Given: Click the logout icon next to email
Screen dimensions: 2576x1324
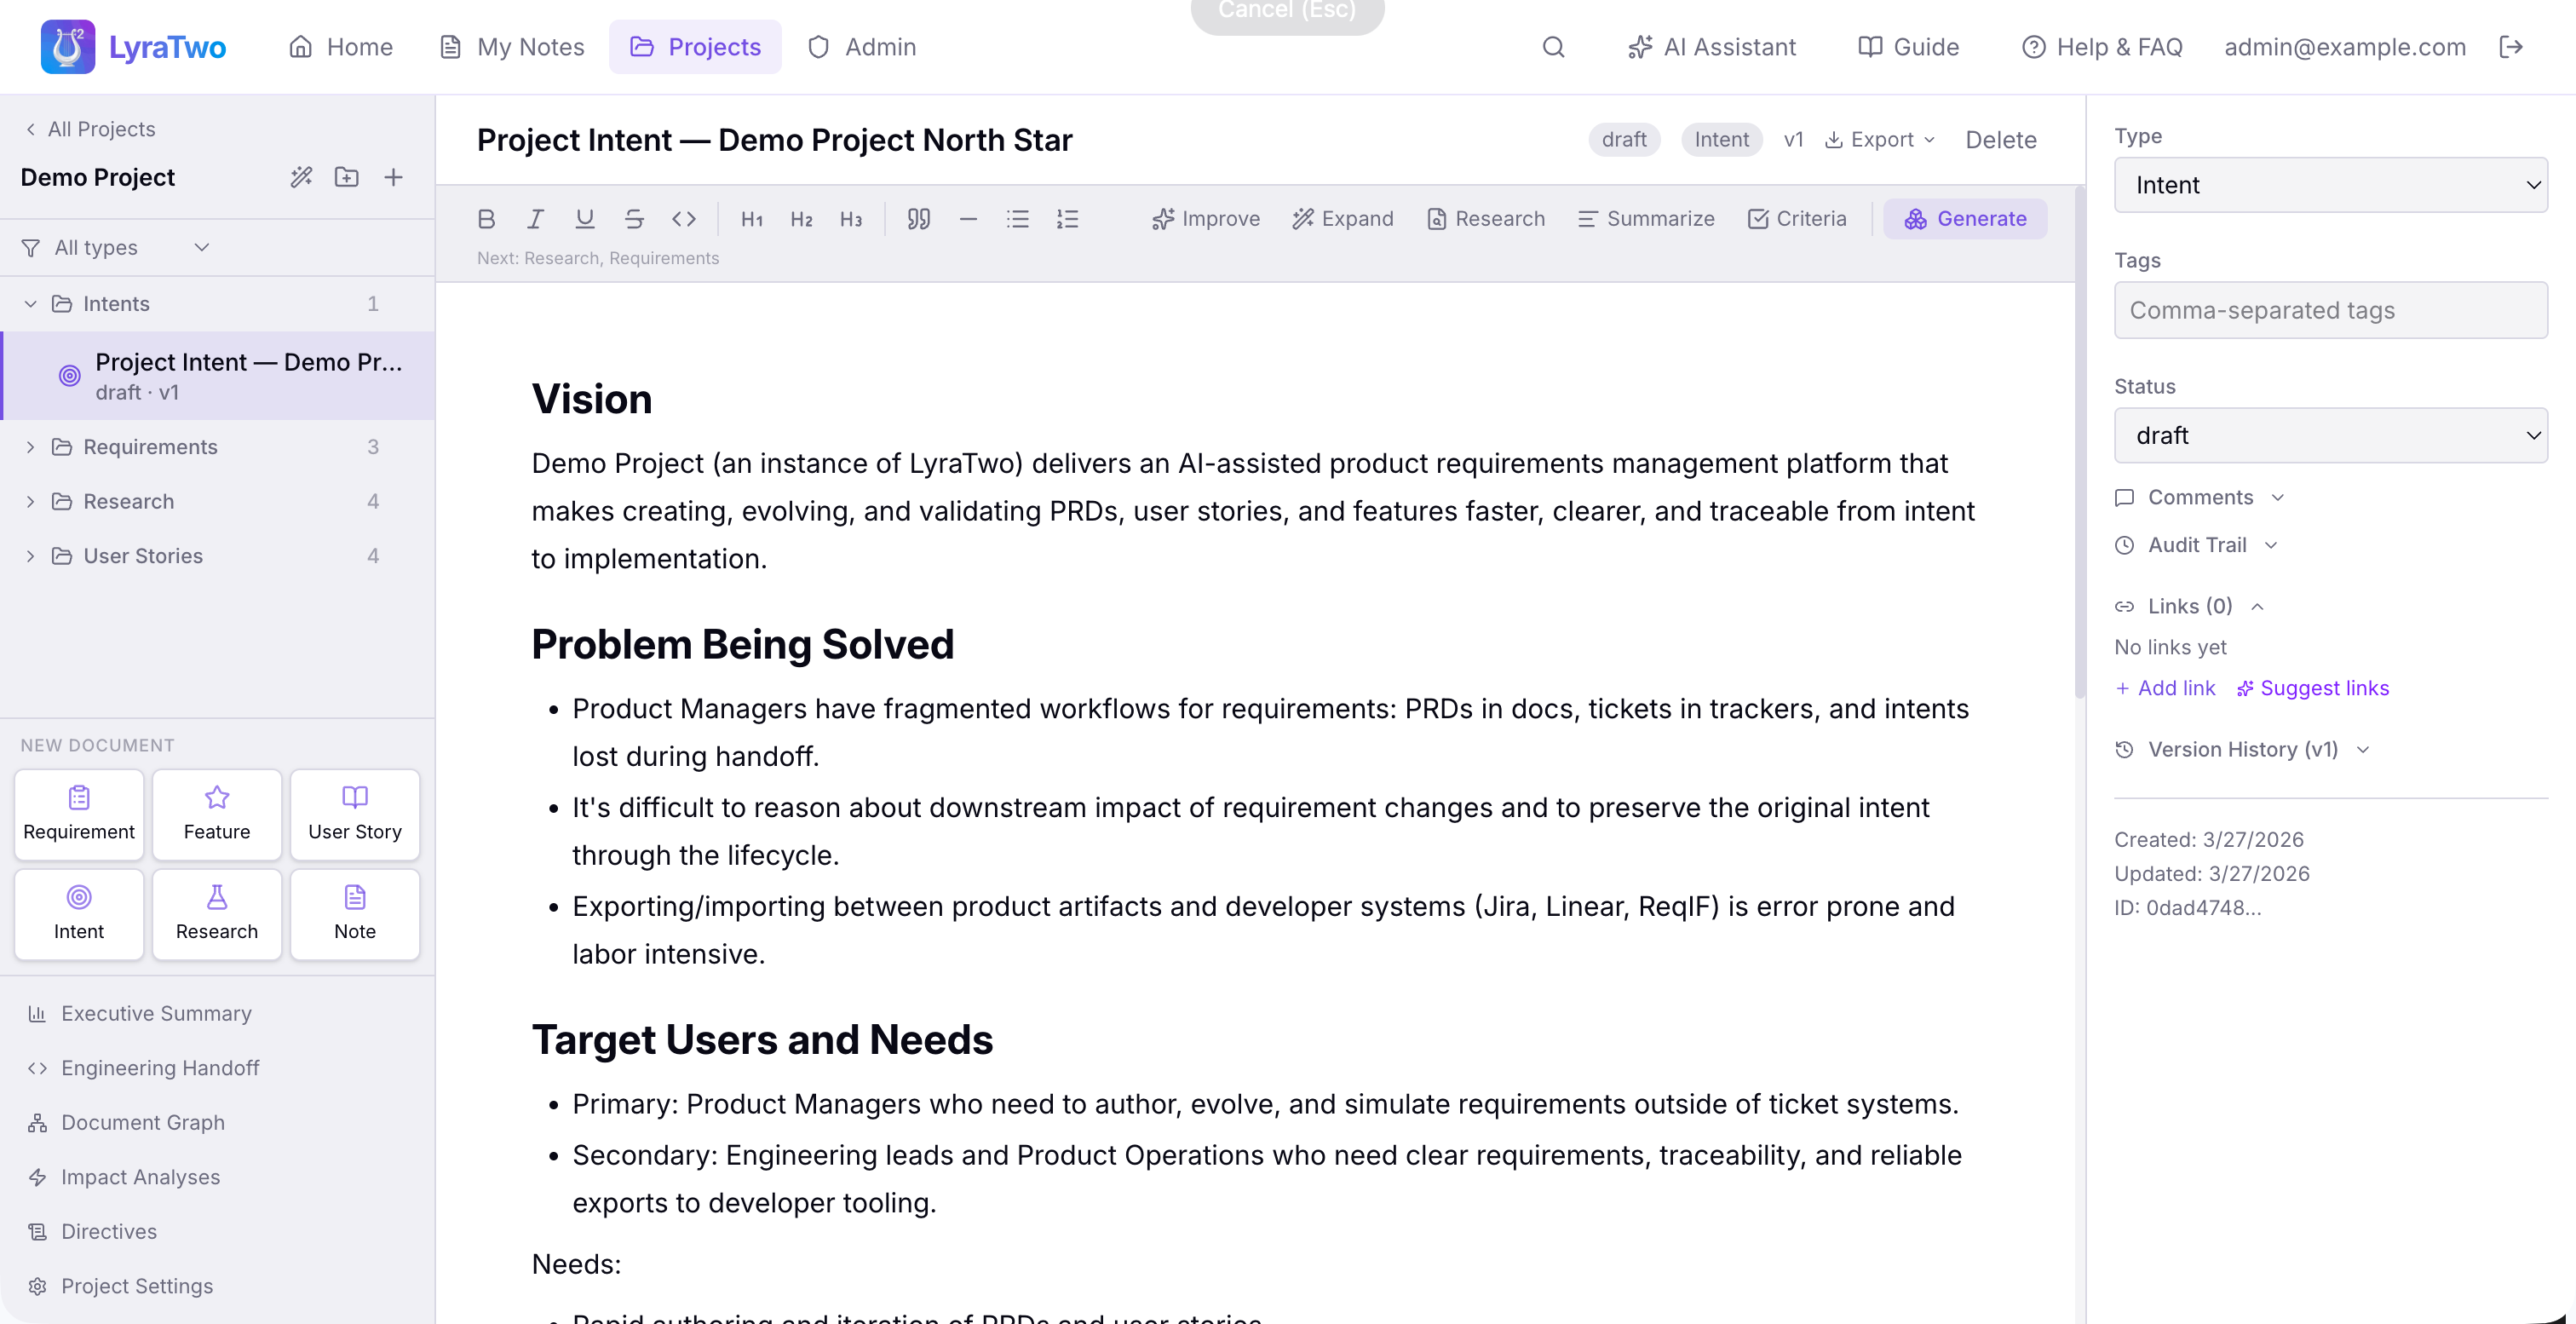Looking at the screenshot, I should [2511, 47].
